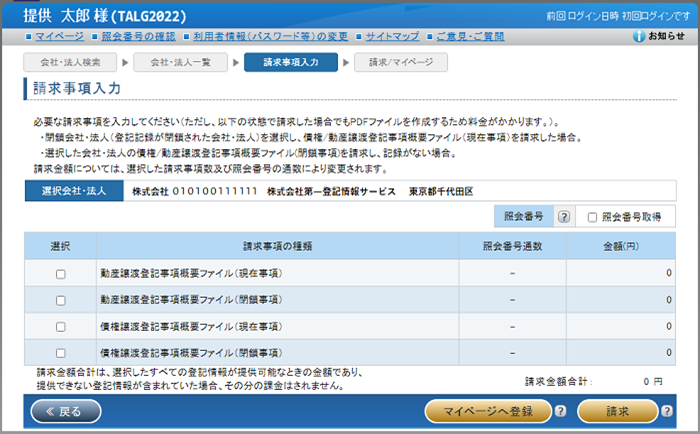The width and height of the screenshot is (700, 434).
Task: Open 照会番号の確認 link
Action: click(138, 36)
